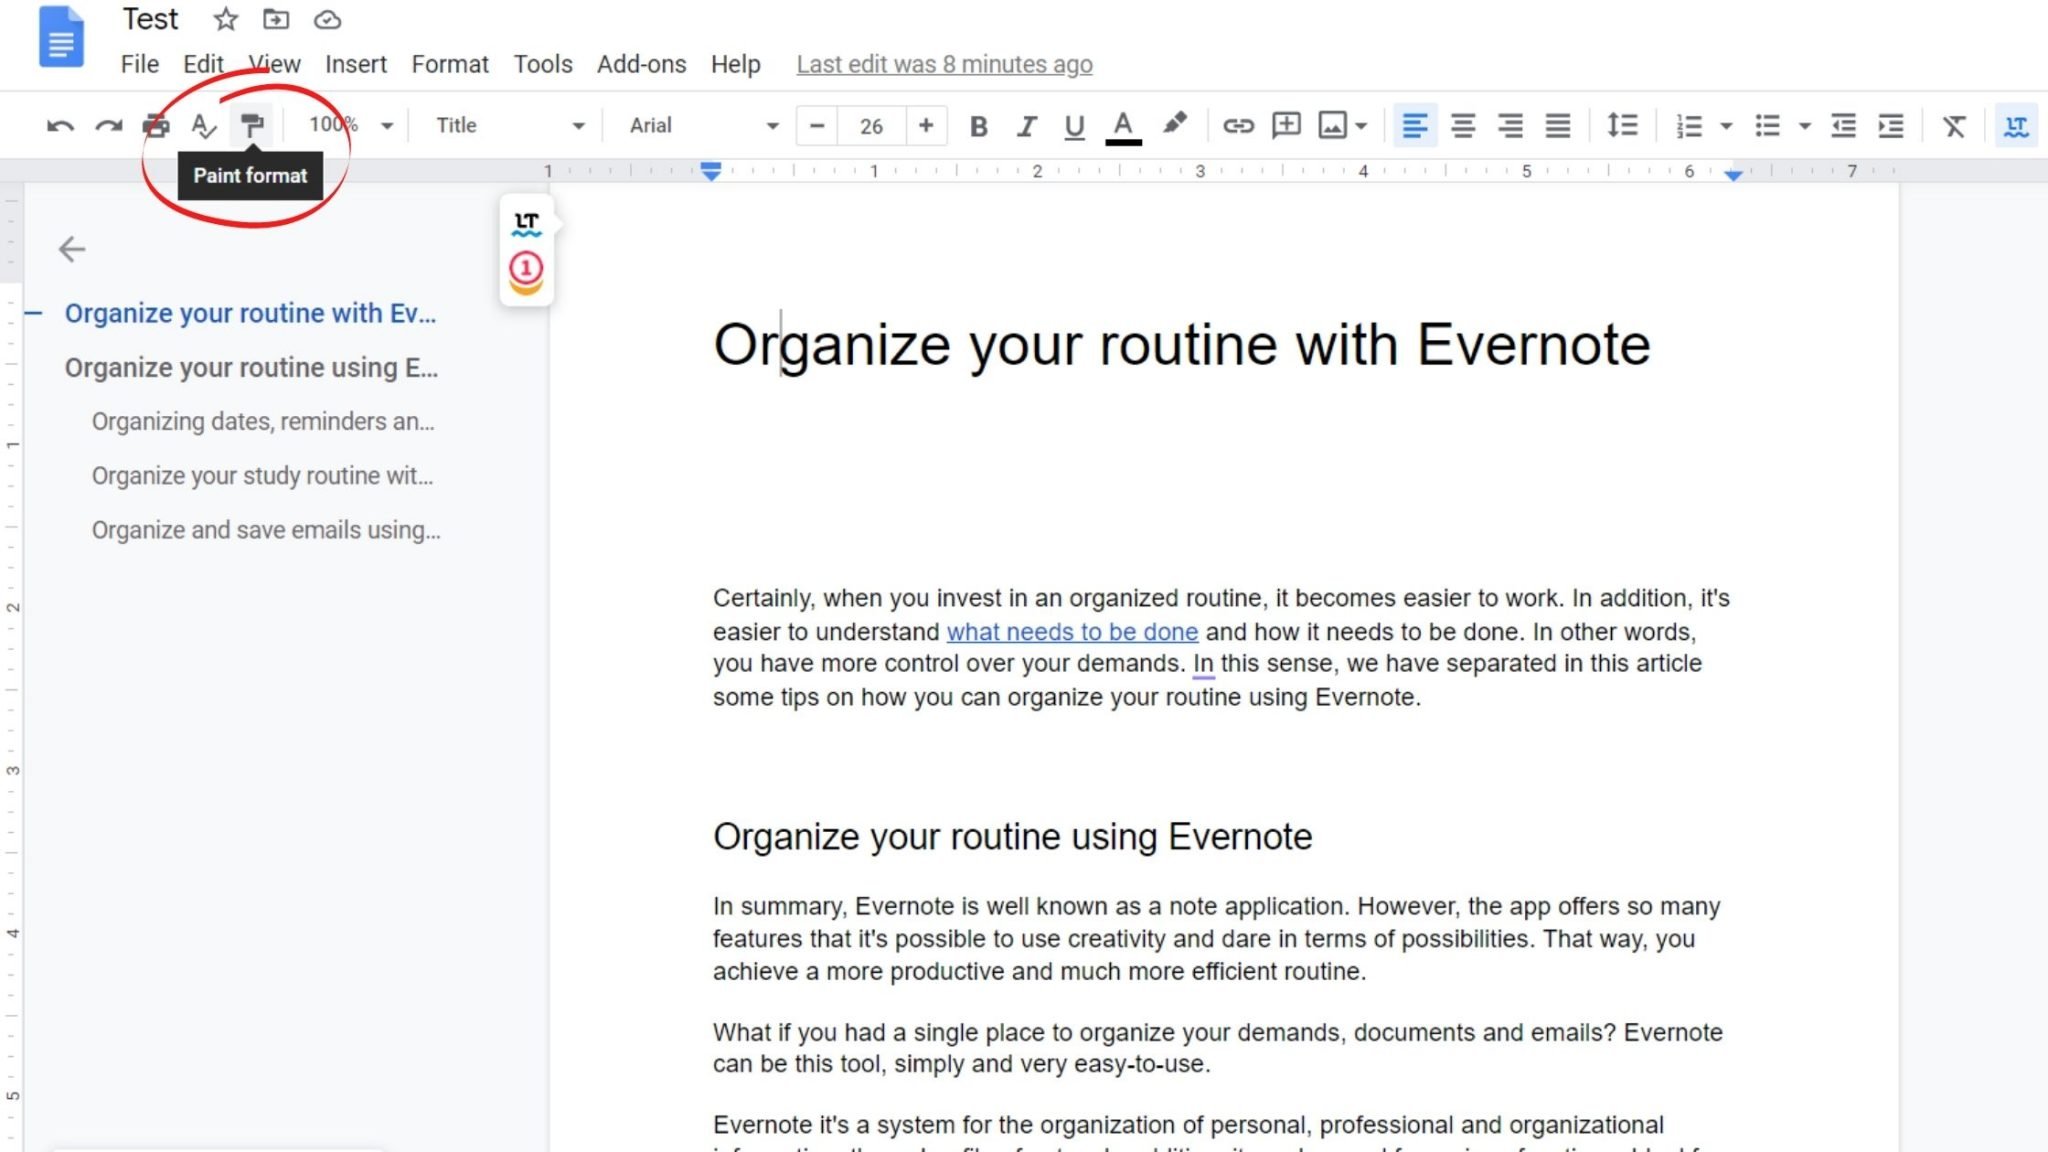Click the left indent marker on ruler
2048x1152 pixels.
[711, 172]
